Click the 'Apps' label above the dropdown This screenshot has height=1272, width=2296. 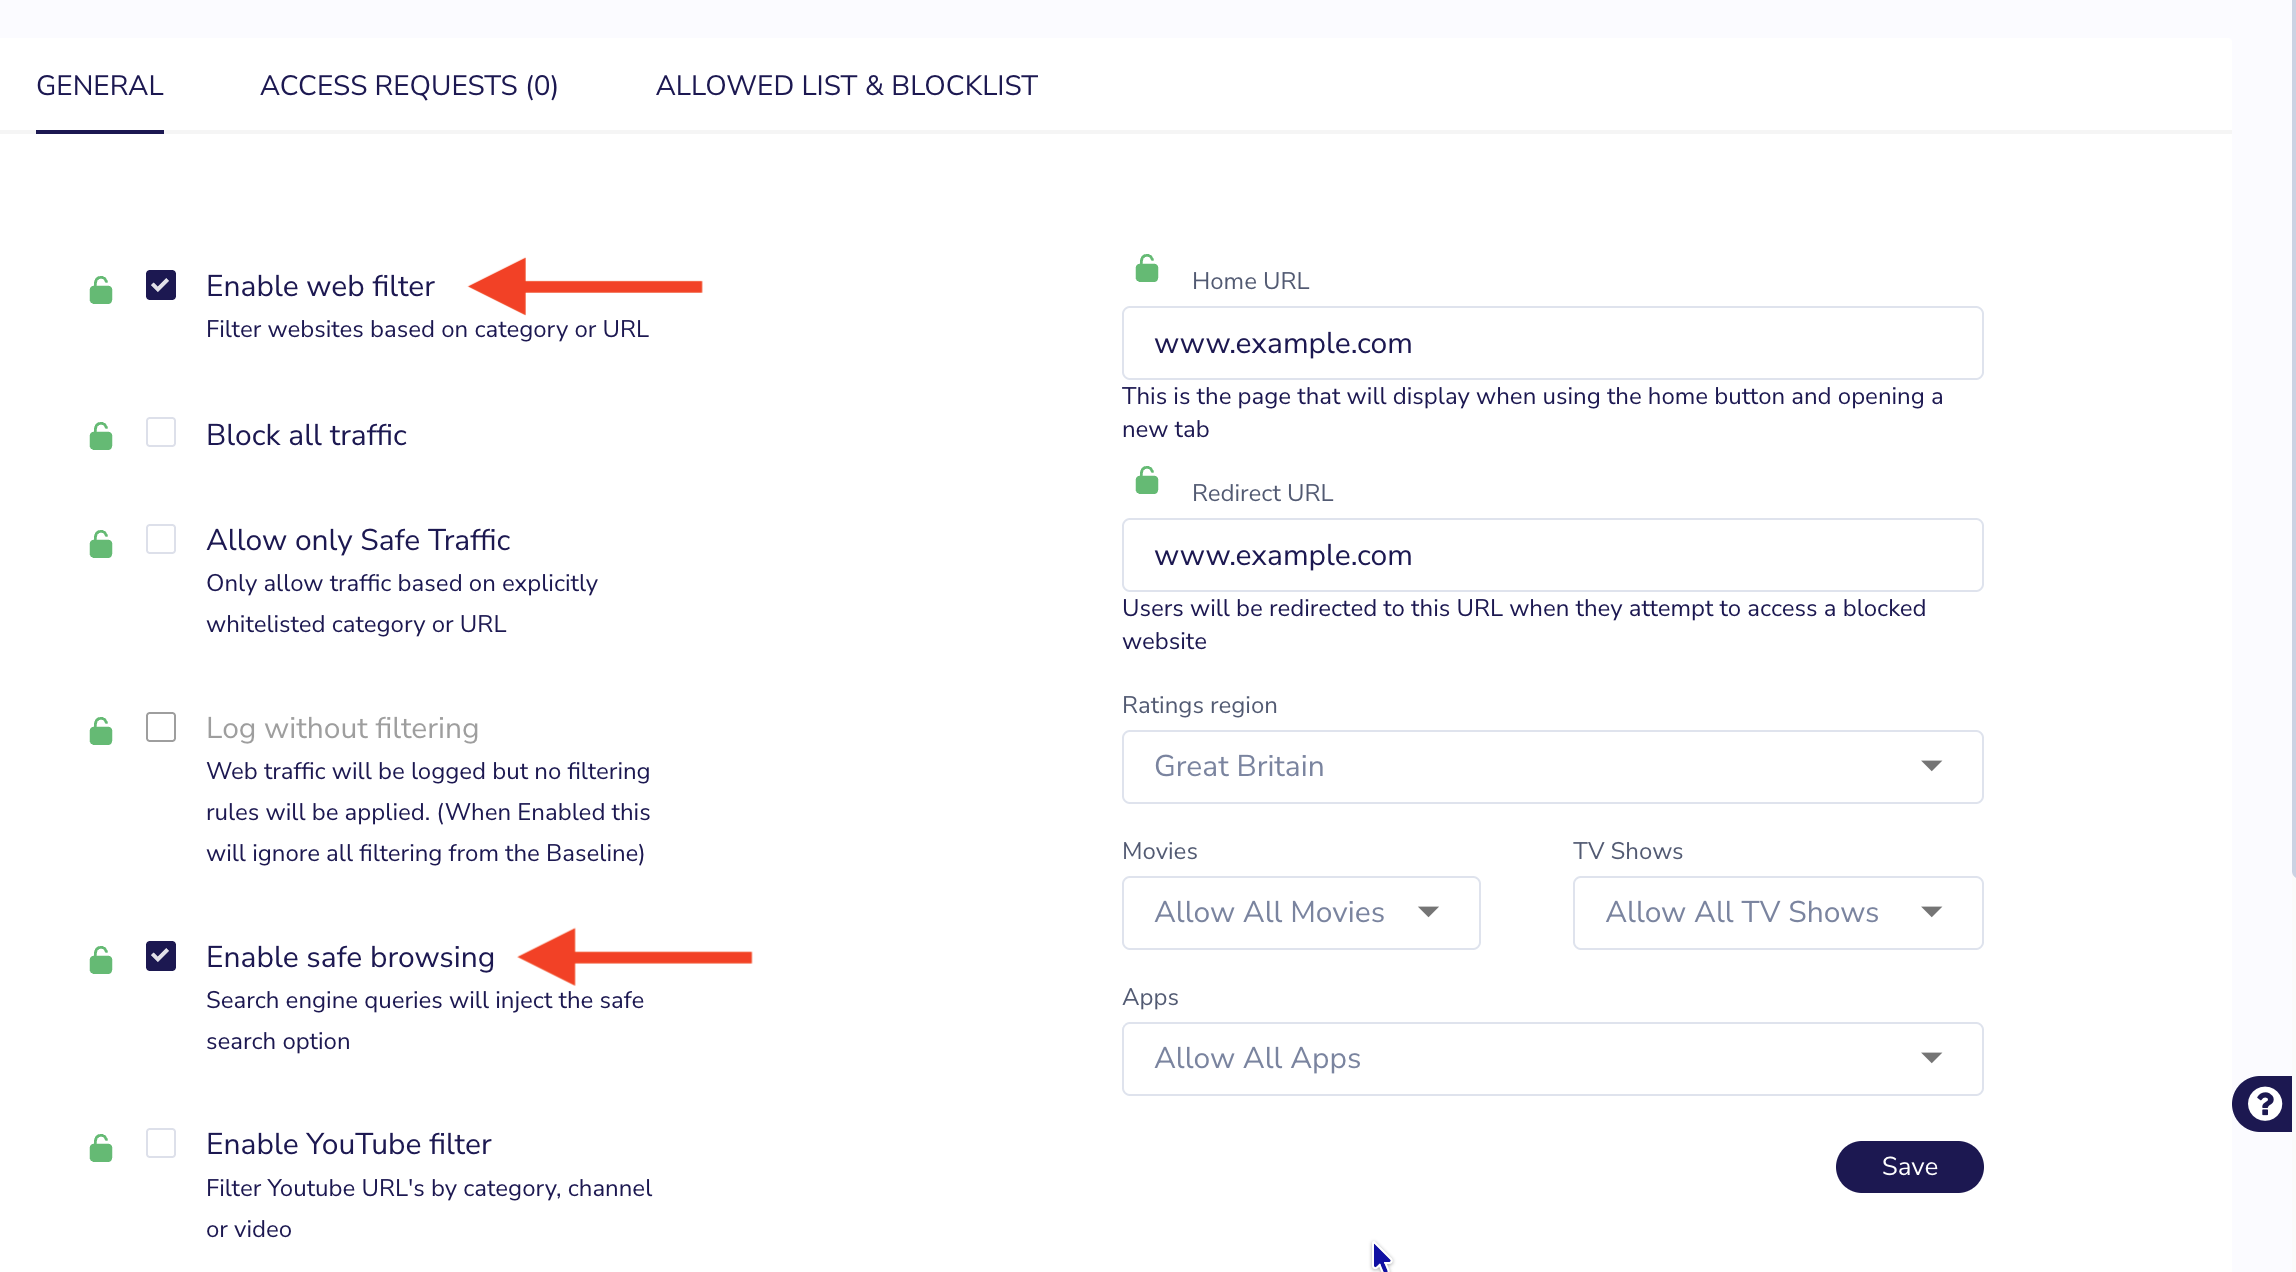(1150, 997)
